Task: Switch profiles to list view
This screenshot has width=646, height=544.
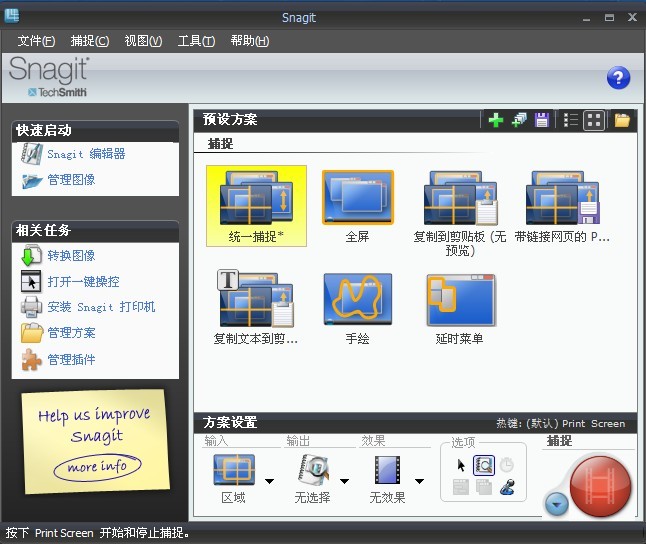Action: coord(571,120)
